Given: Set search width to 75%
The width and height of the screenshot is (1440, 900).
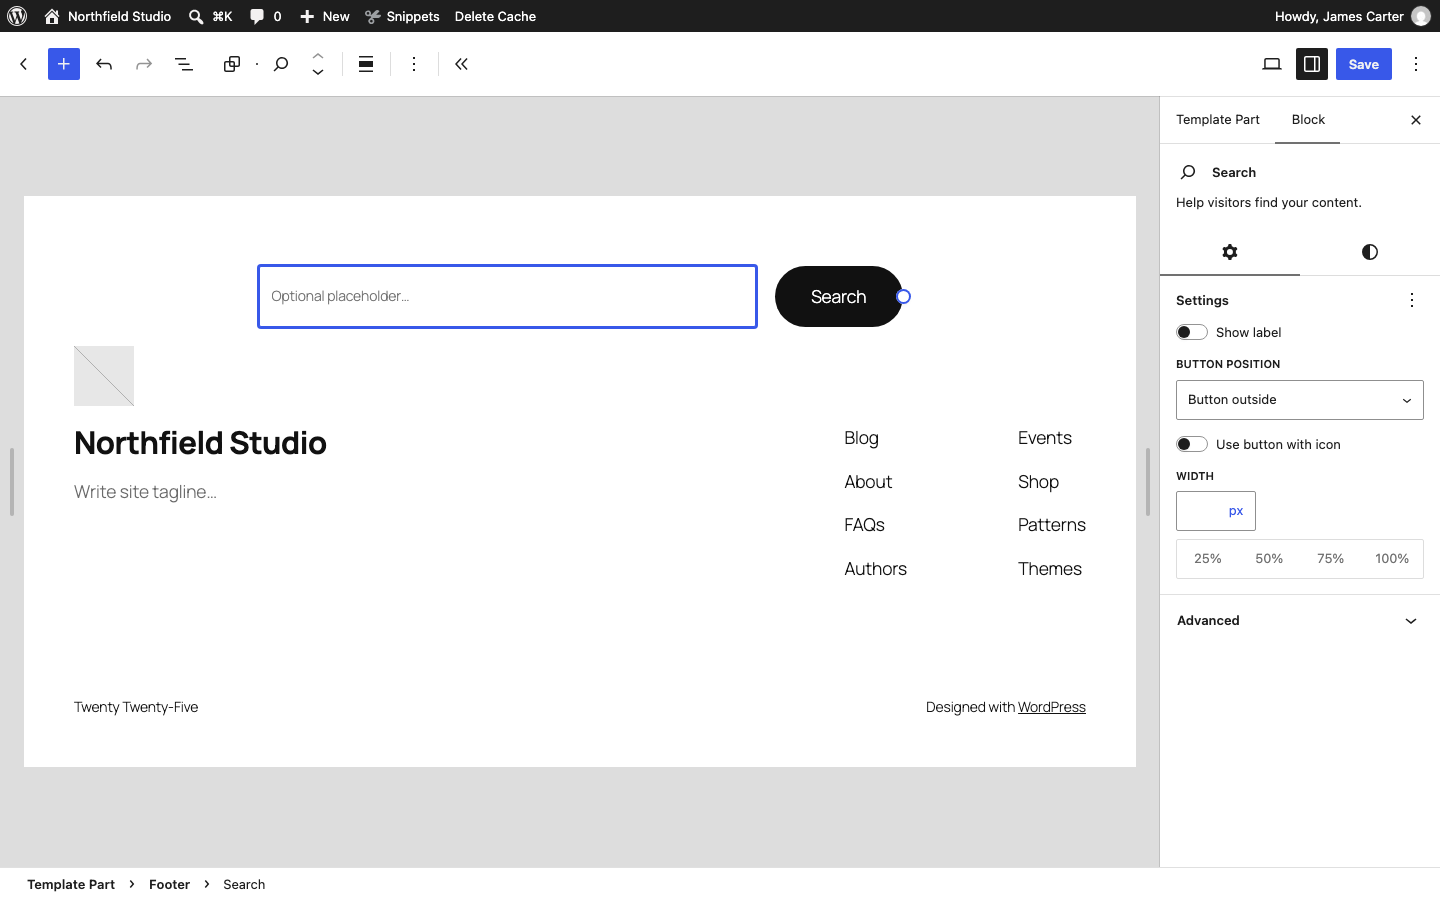Looking at the screenshot, I should tap(1330, 559).
